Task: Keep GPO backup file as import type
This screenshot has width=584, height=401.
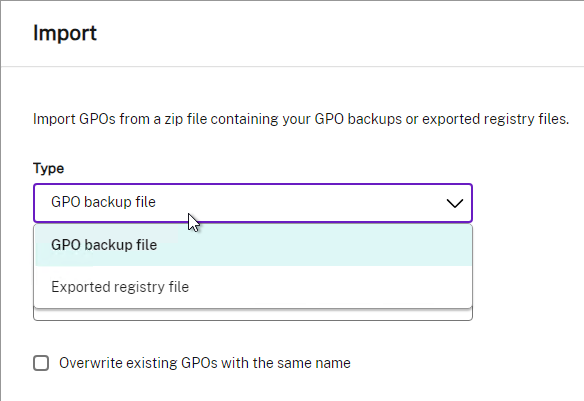Action: click(x=253, y=245)
